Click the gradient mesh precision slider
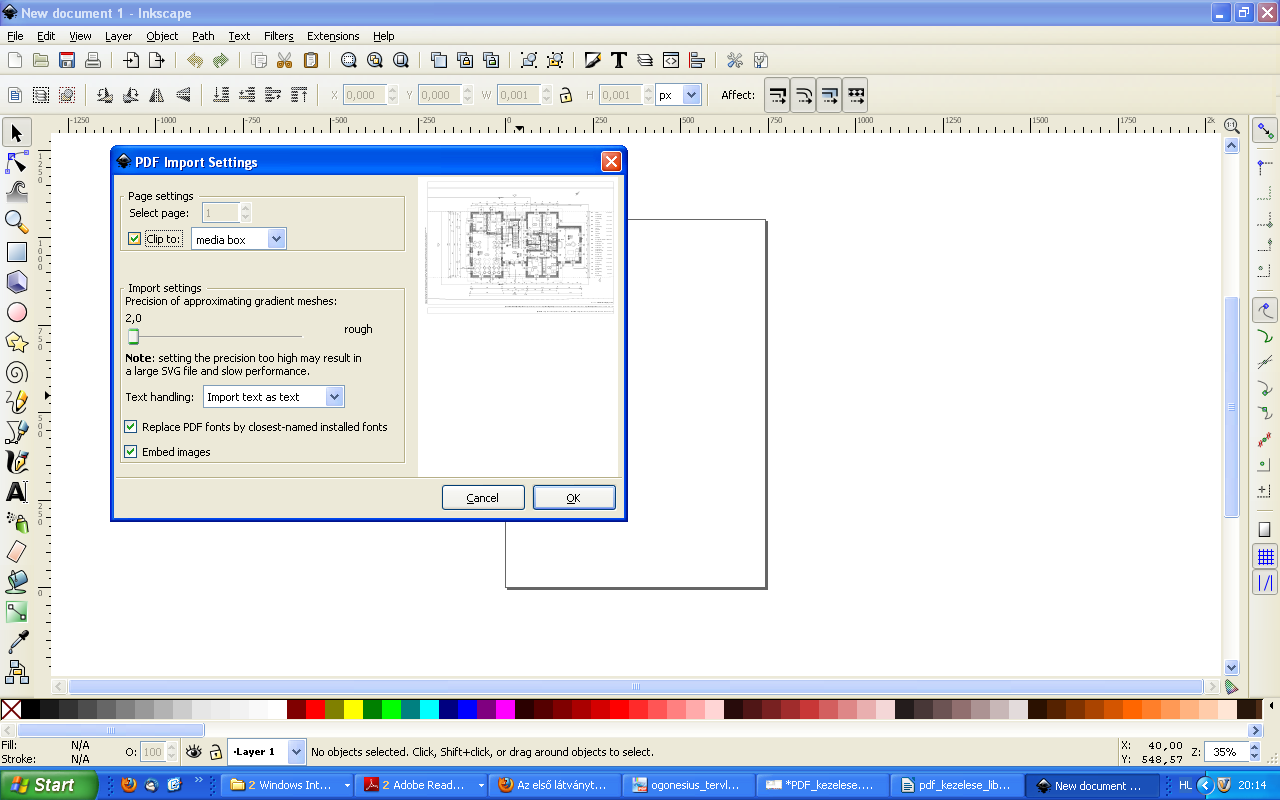 [x=214, y=337]
